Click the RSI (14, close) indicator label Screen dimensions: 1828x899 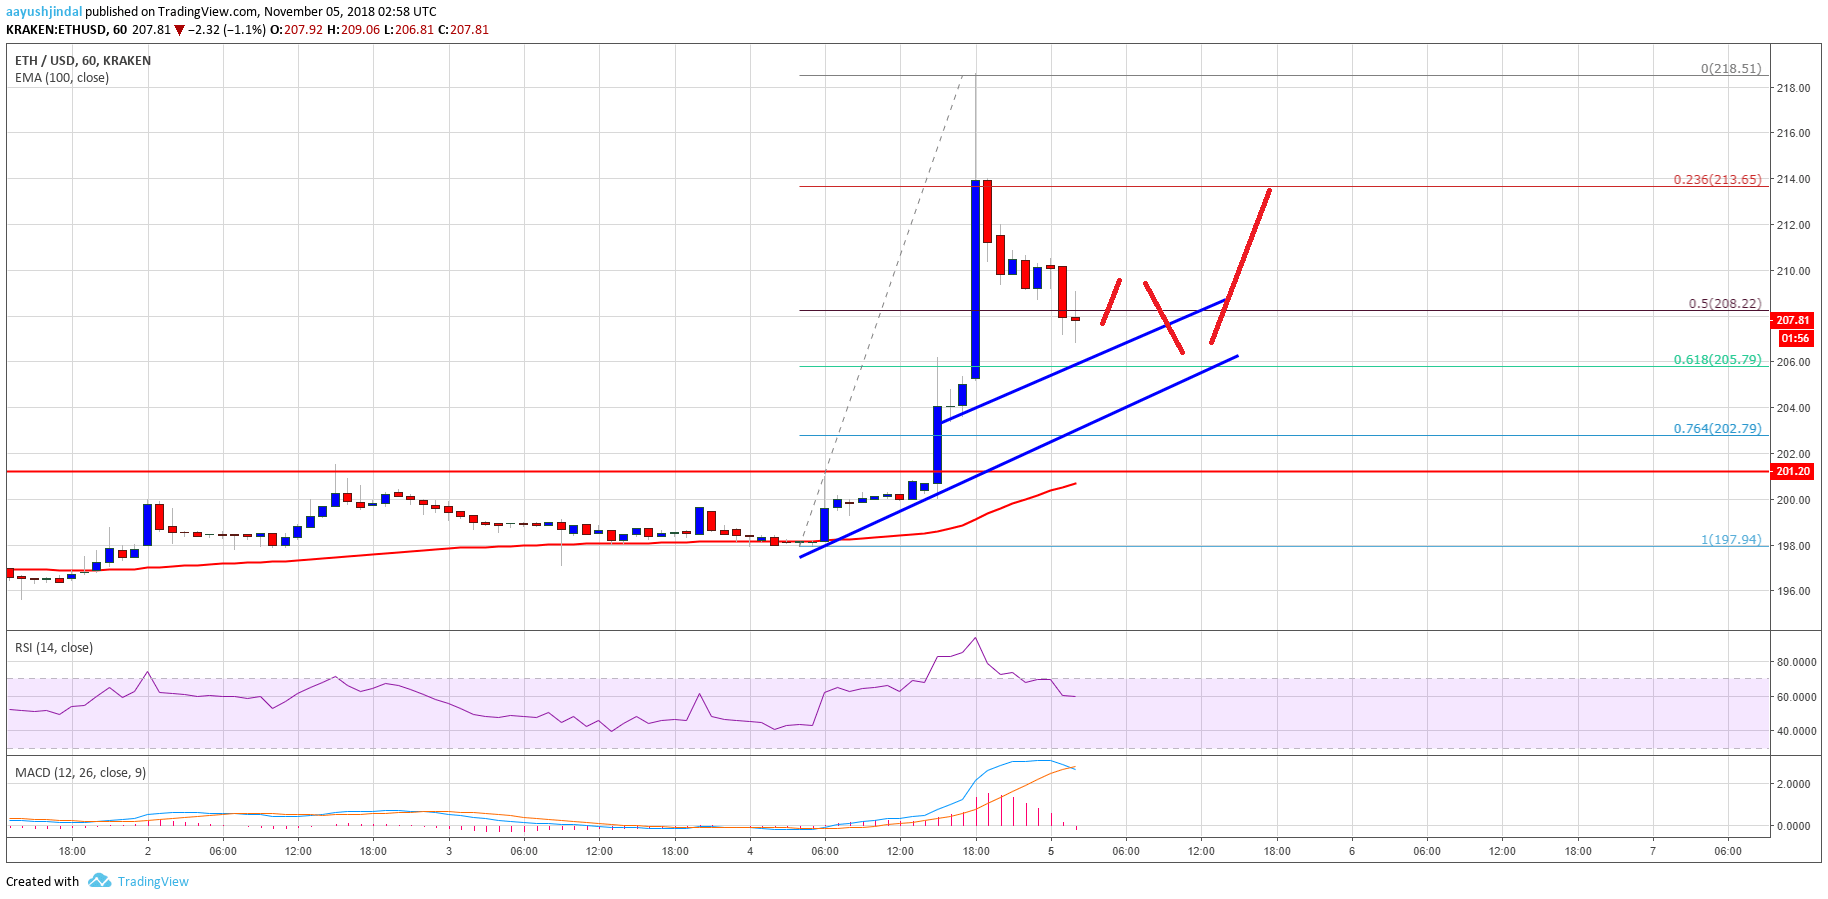tap(54, 647)
